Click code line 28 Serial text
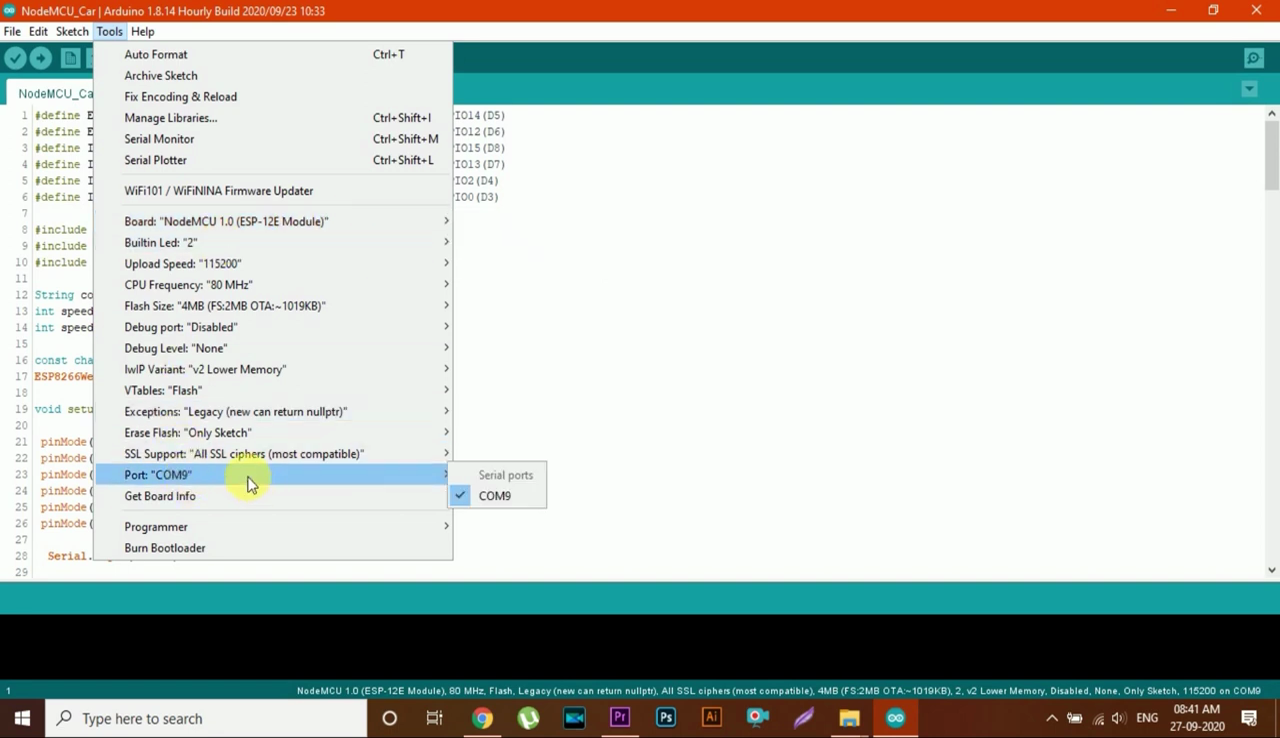This screenshot has width=1280, height=738. pos(67,556)
